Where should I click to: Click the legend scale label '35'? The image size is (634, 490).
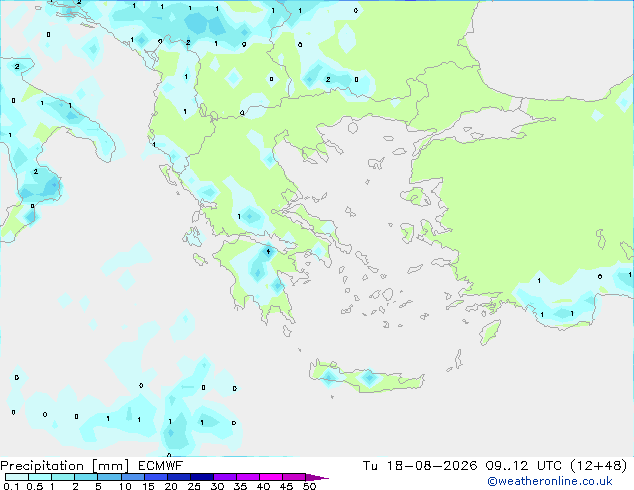tap(240, 486)
